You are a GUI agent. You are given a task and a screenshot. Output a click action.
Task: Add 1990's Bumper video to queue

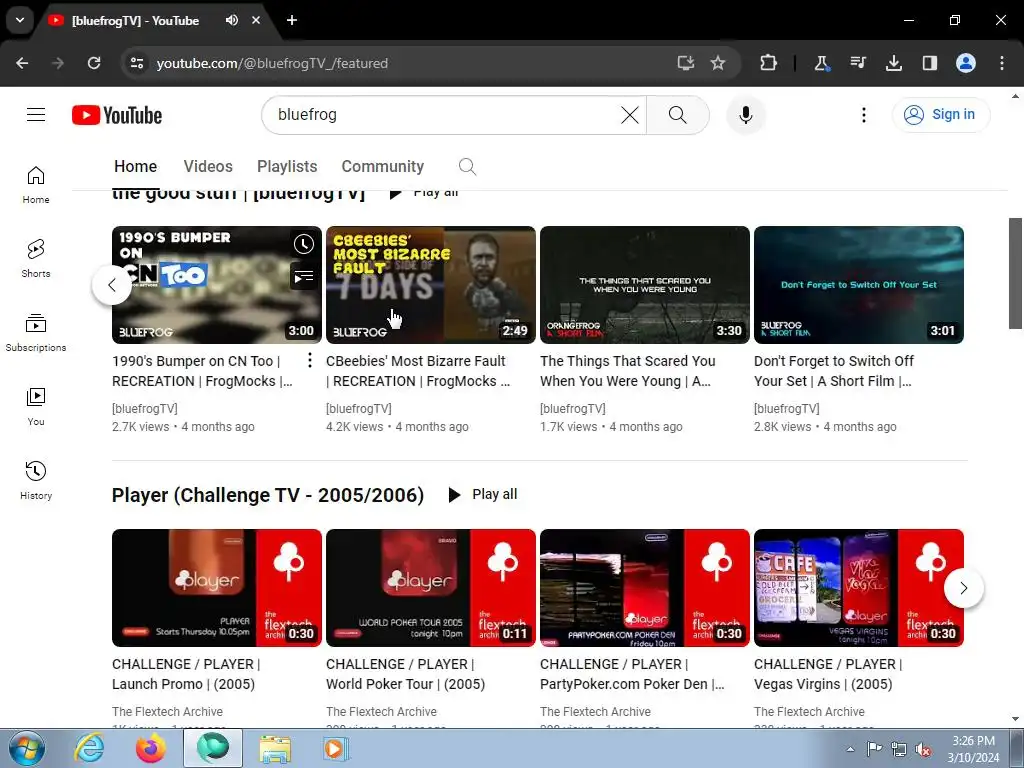click(304, 277)
